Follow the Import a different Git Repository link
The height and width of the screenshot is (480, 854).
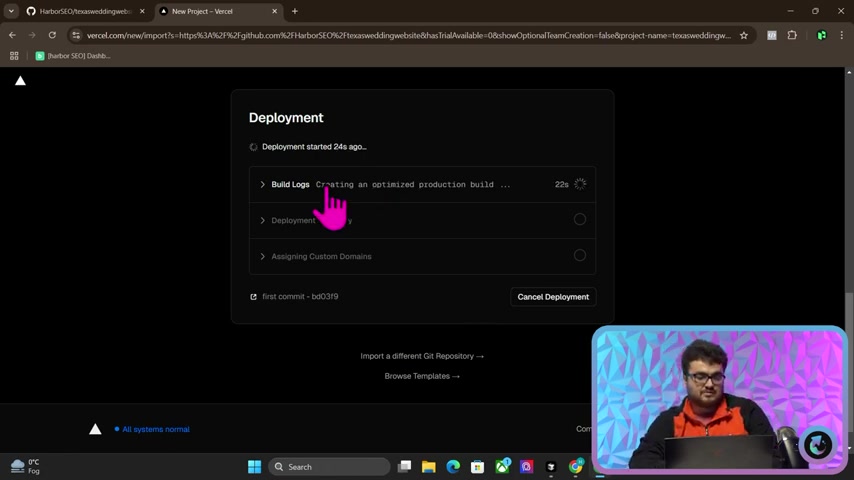[422, 356]
